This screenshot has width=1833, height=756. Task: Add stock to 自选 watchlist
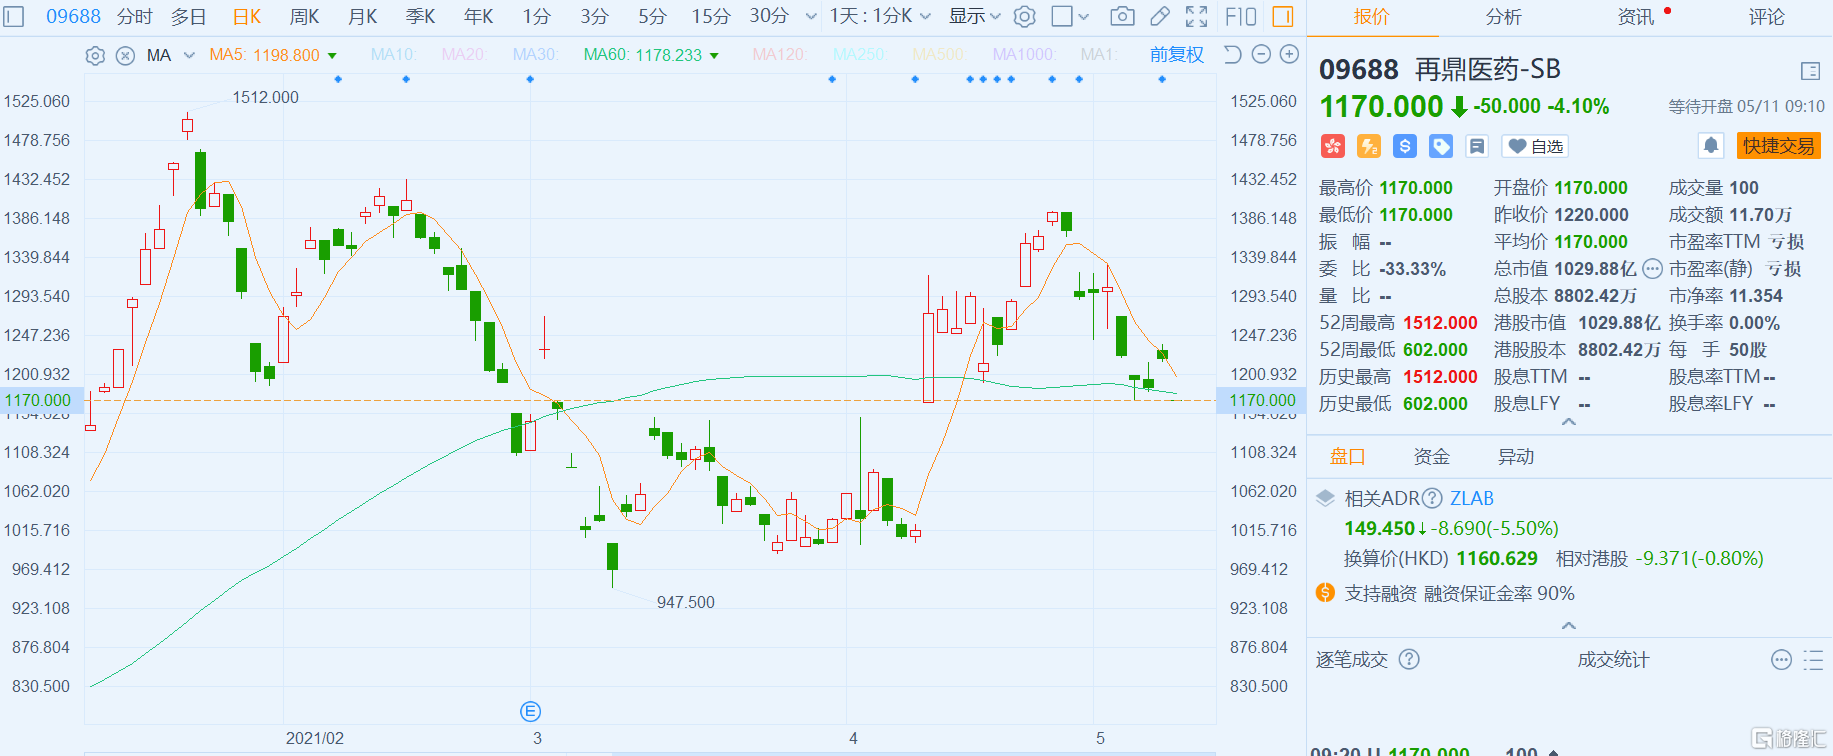[x=1536, y=147]
